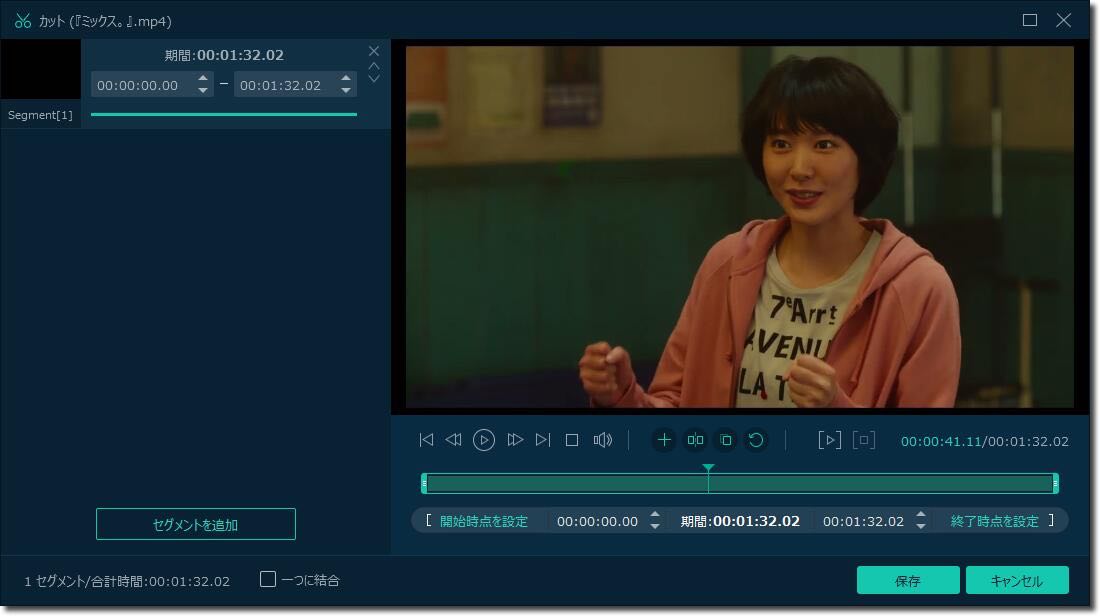Select the Segment[1] thumbnail
The width and height of the screenshot is (1100, 616).
(x=41, y=69)
